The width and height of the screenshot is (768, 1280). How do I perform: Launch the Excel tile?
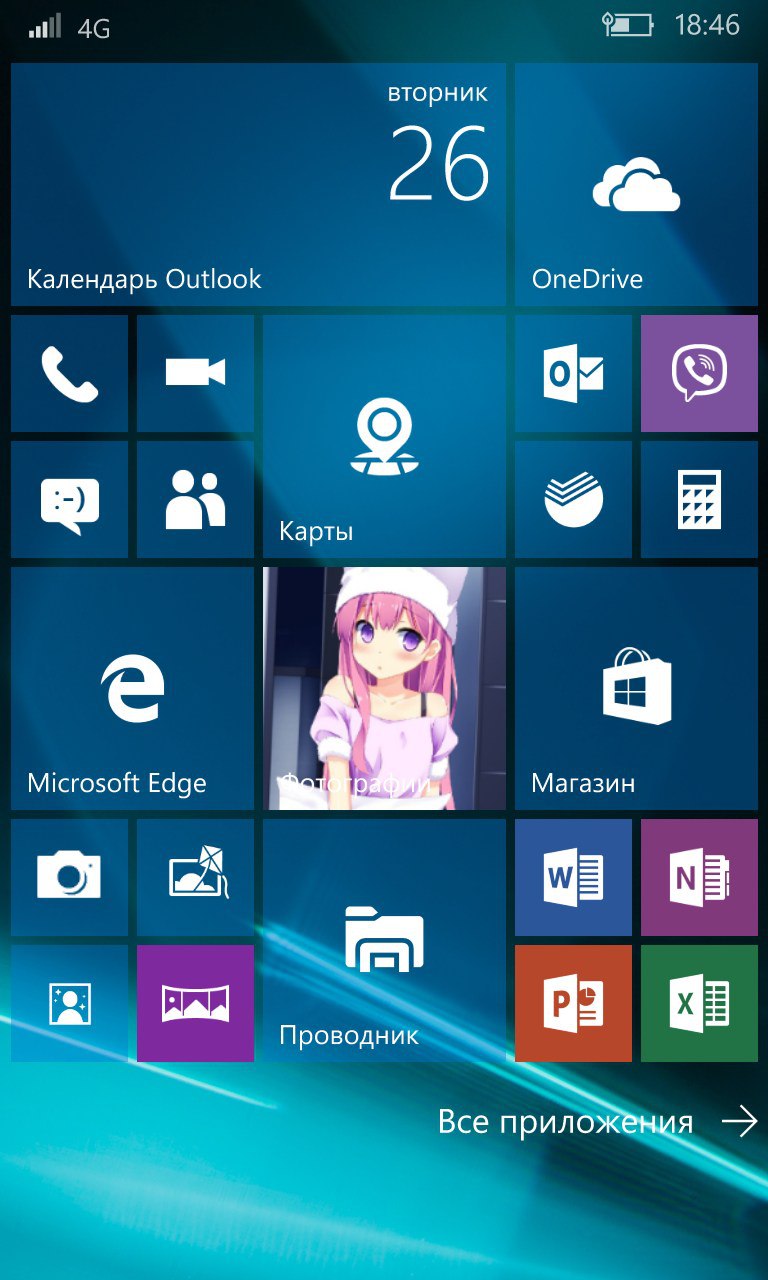tap(699, 1003)
